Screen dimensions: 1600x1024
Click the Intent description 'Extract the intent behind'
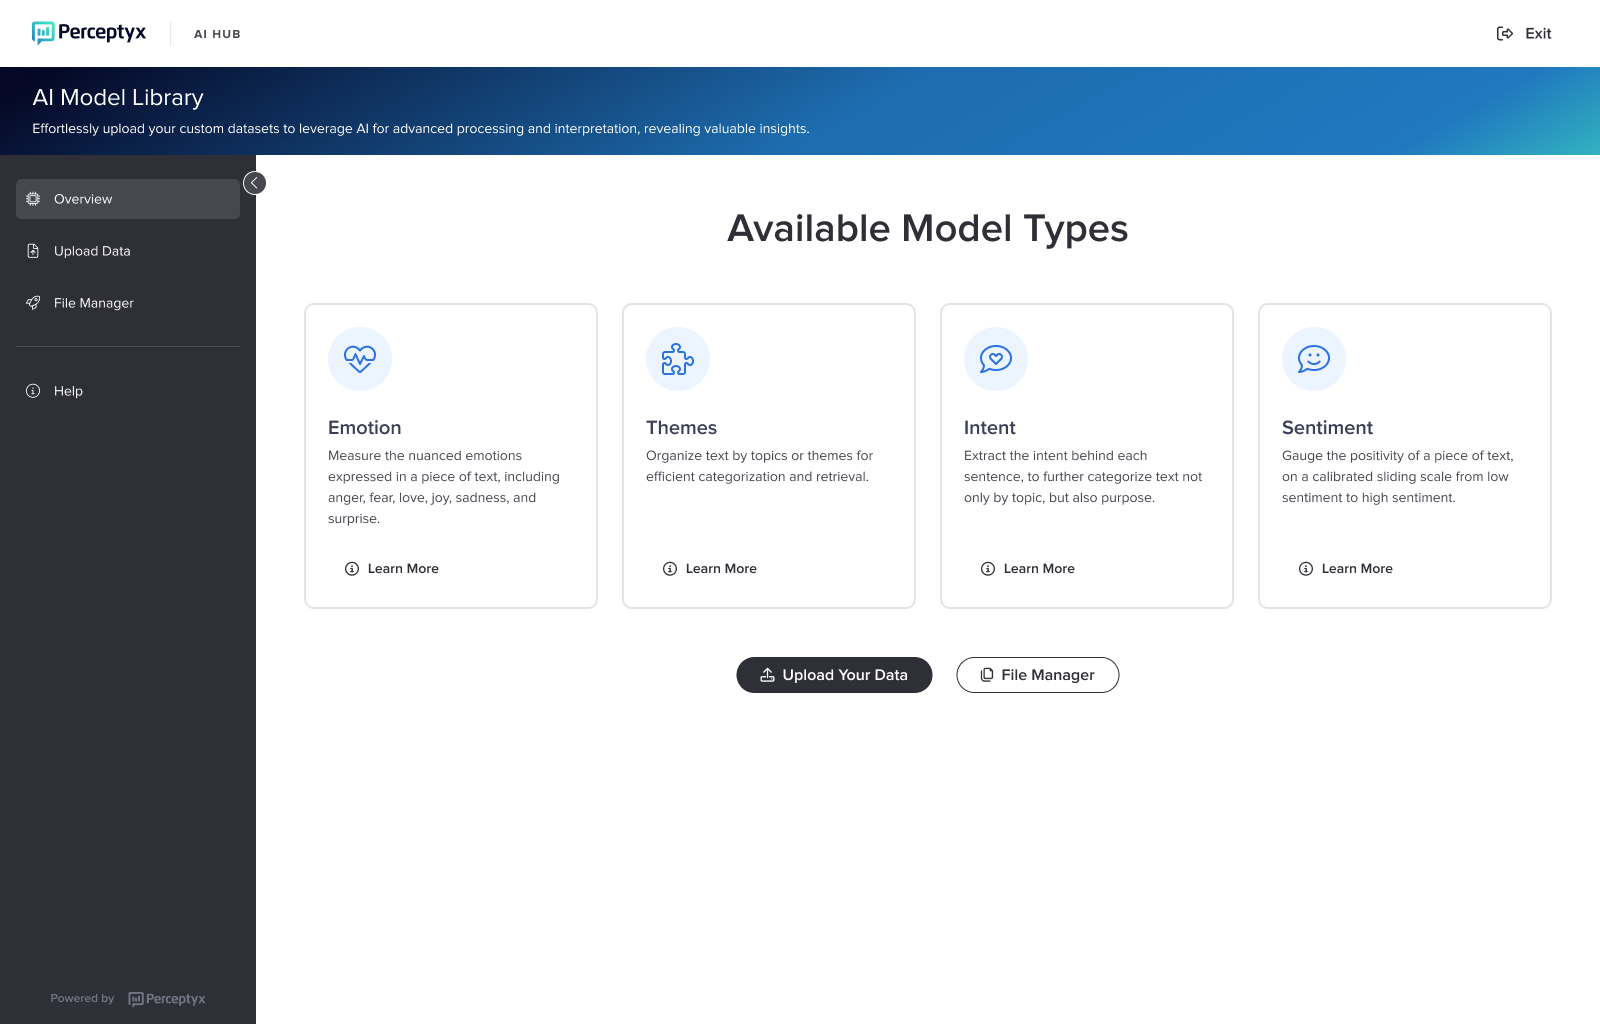pyautogui.click(x=1083, y=477)
